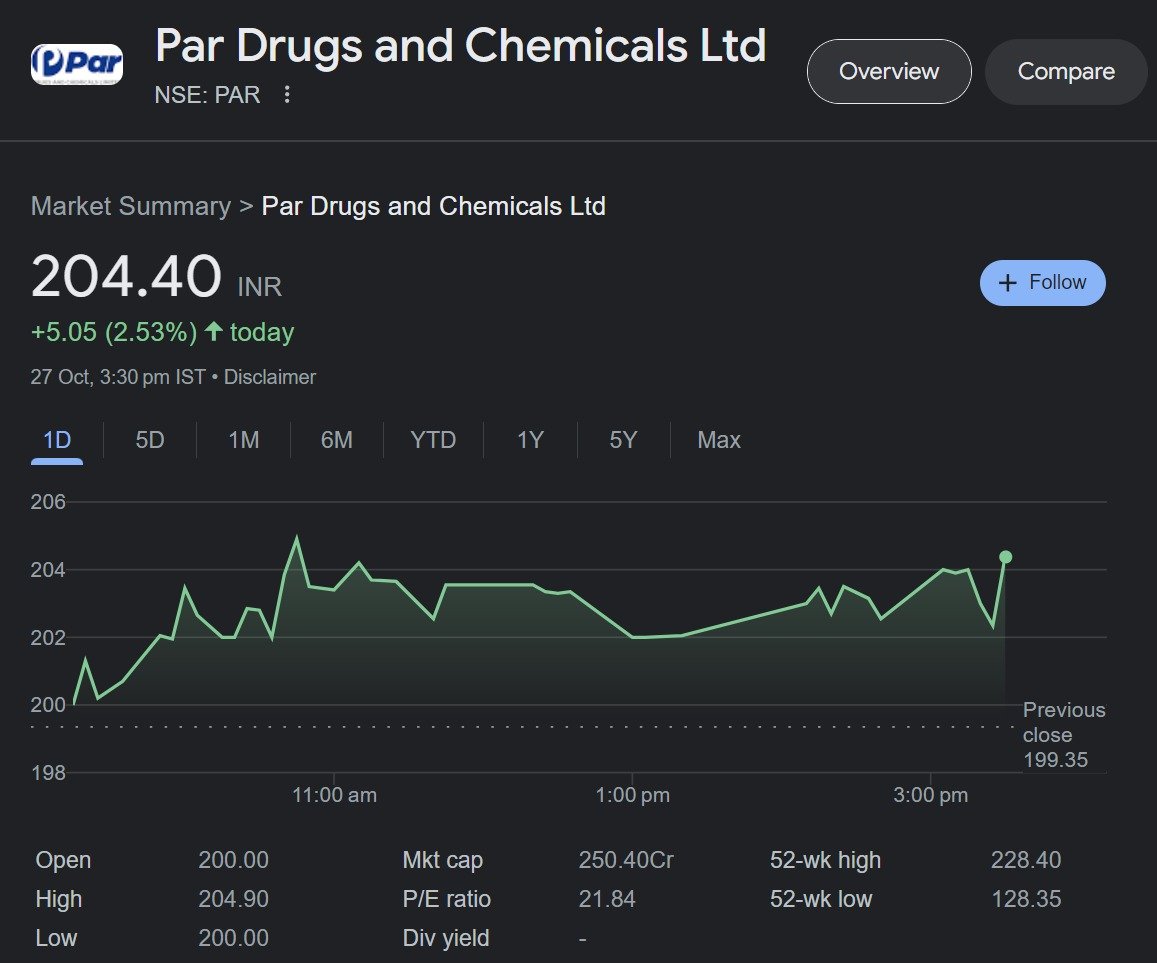The image size is (1157, 963).
Task: Click the 206 y-axis label
Action: click(x=48, y=502)
